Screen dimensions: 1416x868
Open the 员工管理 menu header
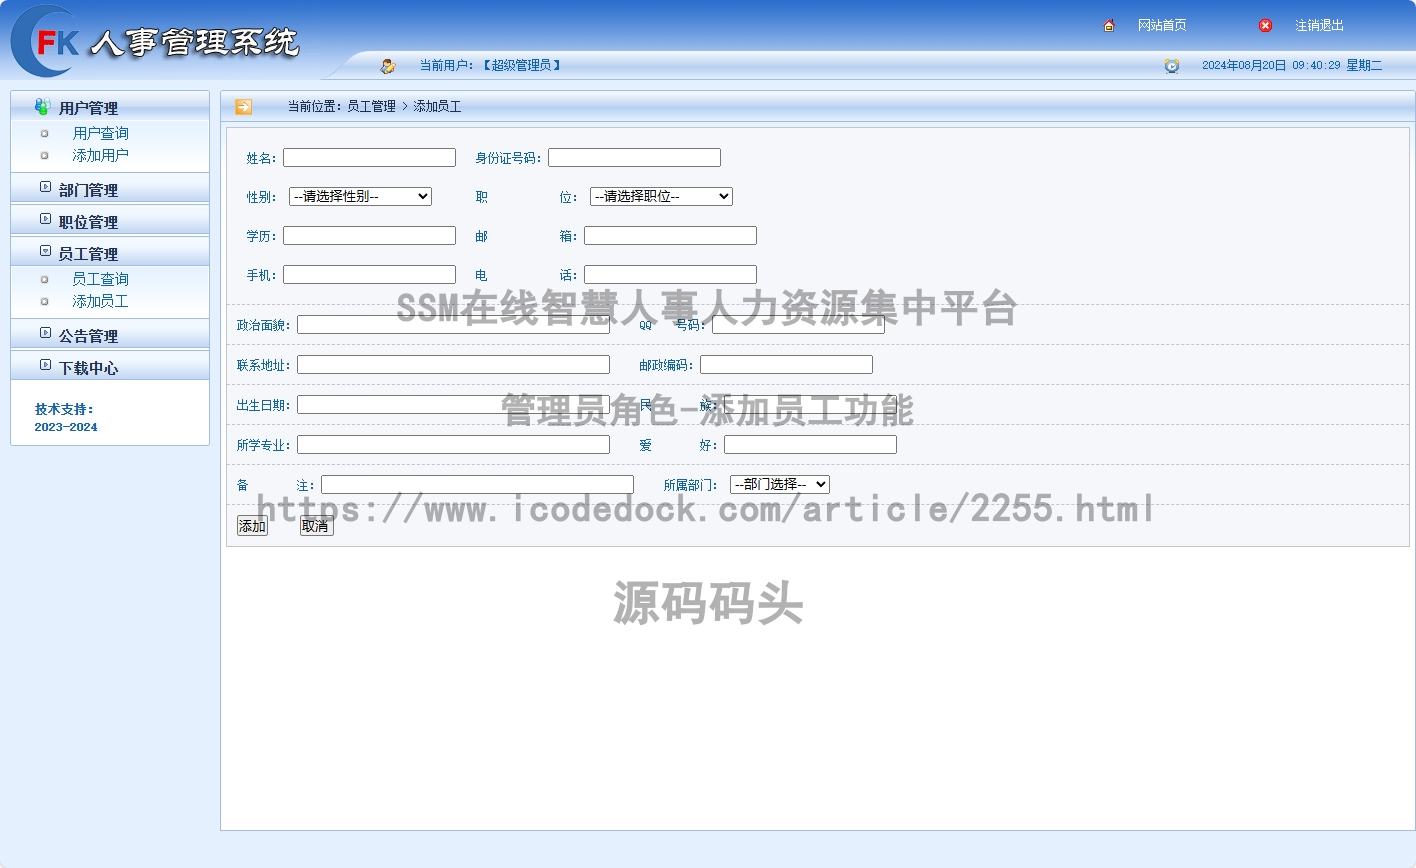click(110, 252)
